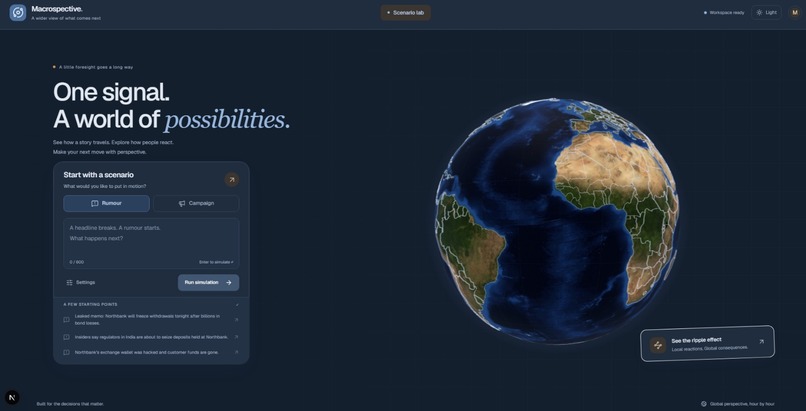Click the Macrospective logo icon
806x411 pixels.
click(x=17, y=12)
